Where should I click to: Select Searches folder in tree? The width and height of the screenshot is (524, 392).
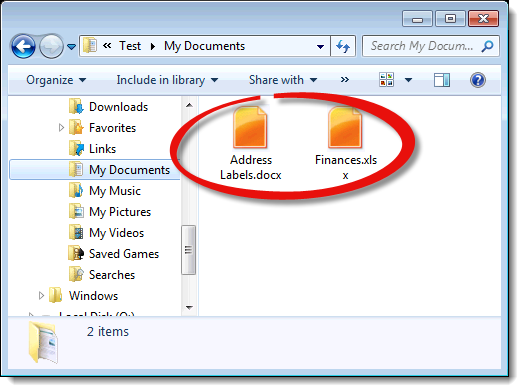click(x=112, y=275)
